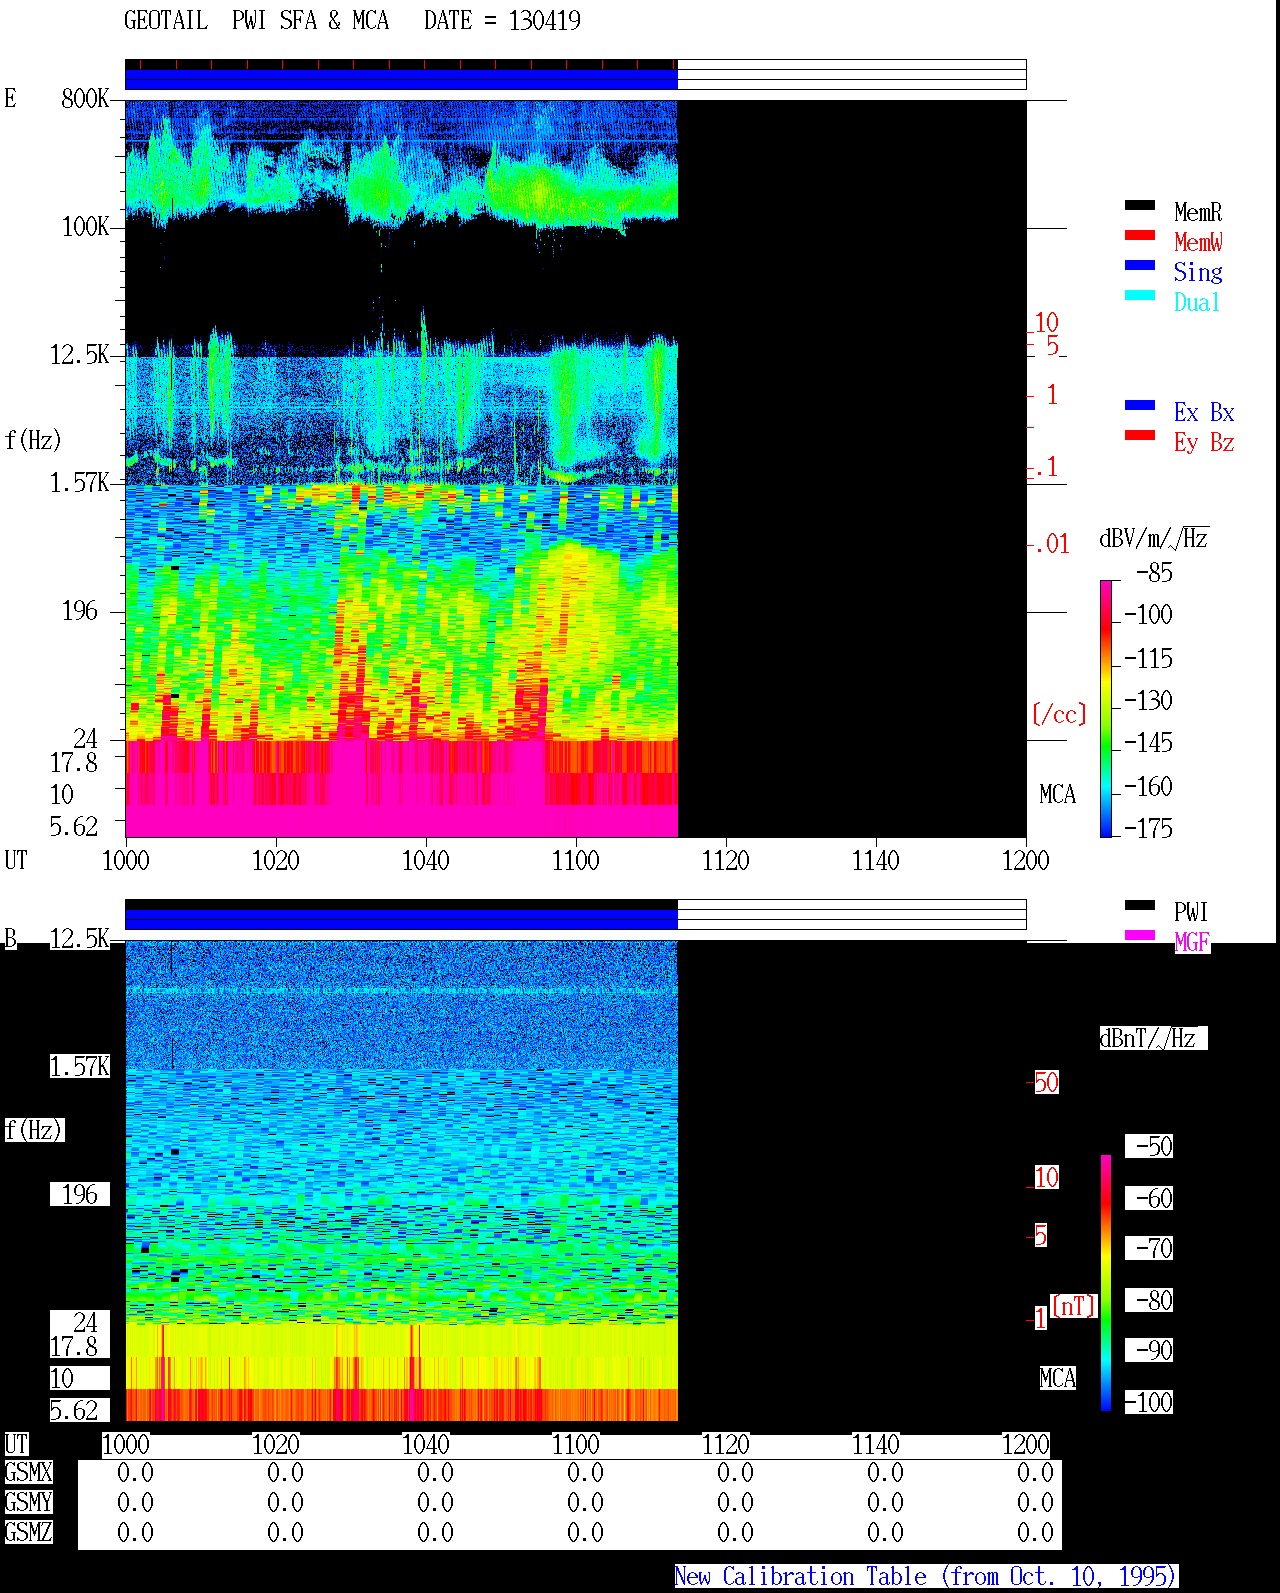Select the MemW legend label

[x=1198, y=242]
